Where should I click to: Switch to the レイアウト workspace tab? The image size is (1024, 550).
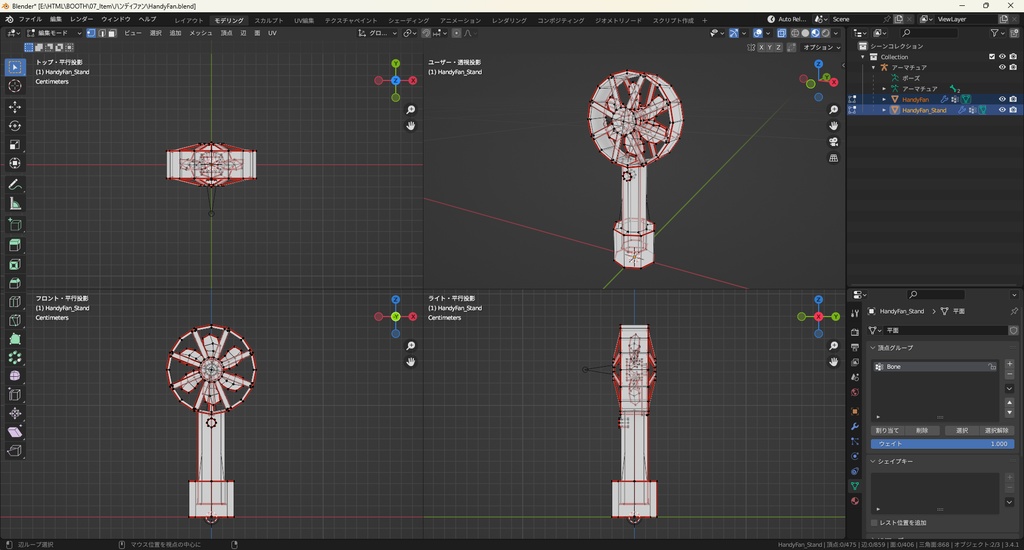pos(189,20)
